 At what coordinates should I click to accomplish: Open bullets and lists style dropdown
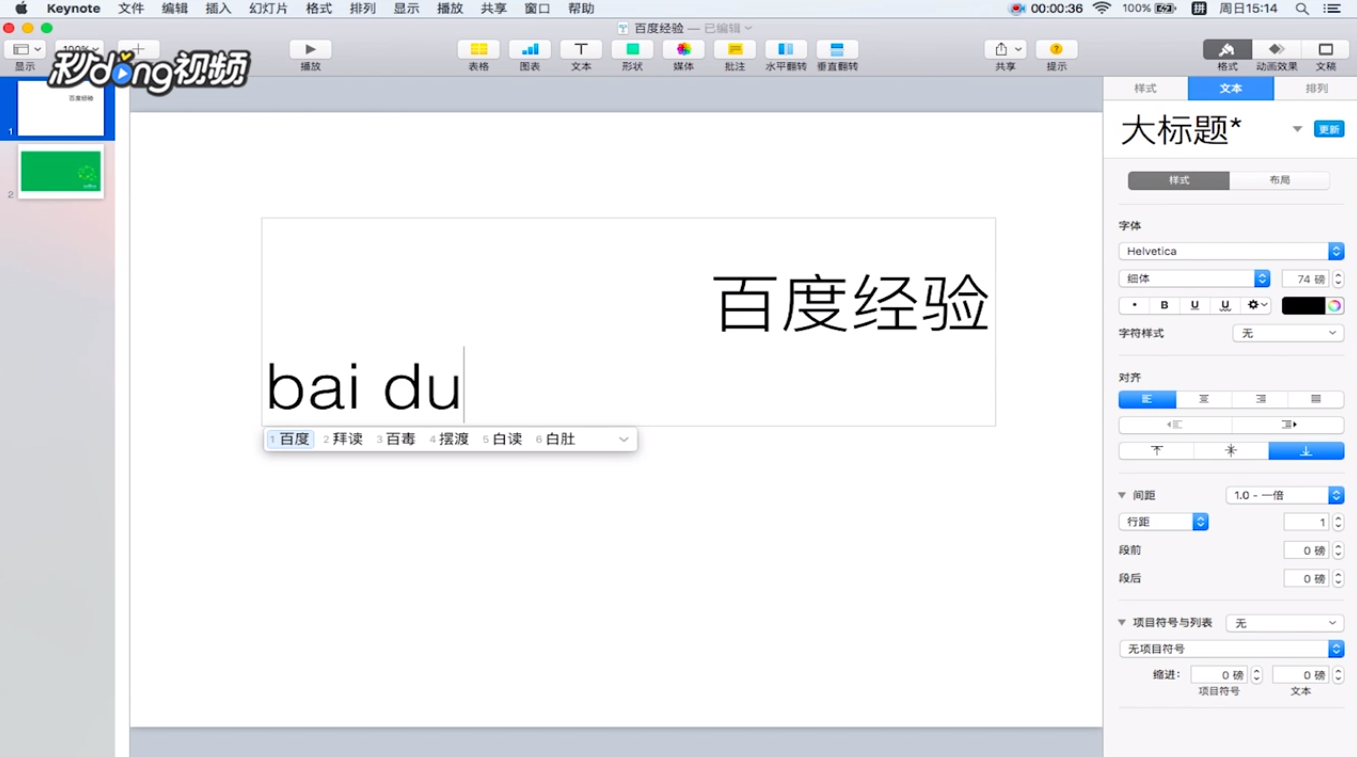(x=1285, y=623)
